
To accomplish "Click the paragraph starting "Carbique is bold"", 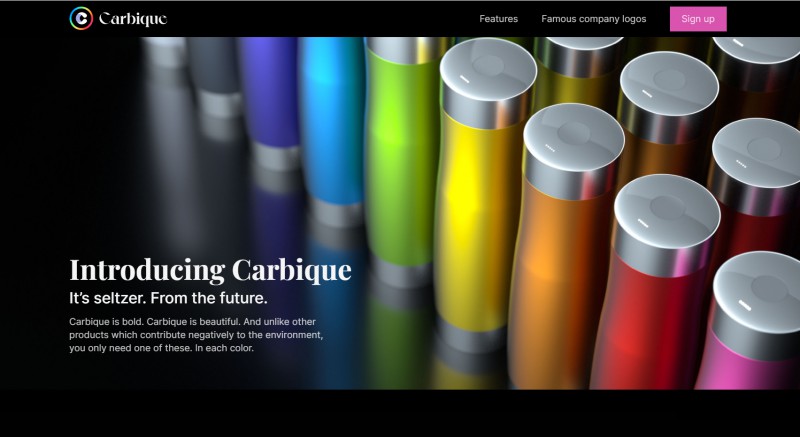I will (x=196, y=335).
